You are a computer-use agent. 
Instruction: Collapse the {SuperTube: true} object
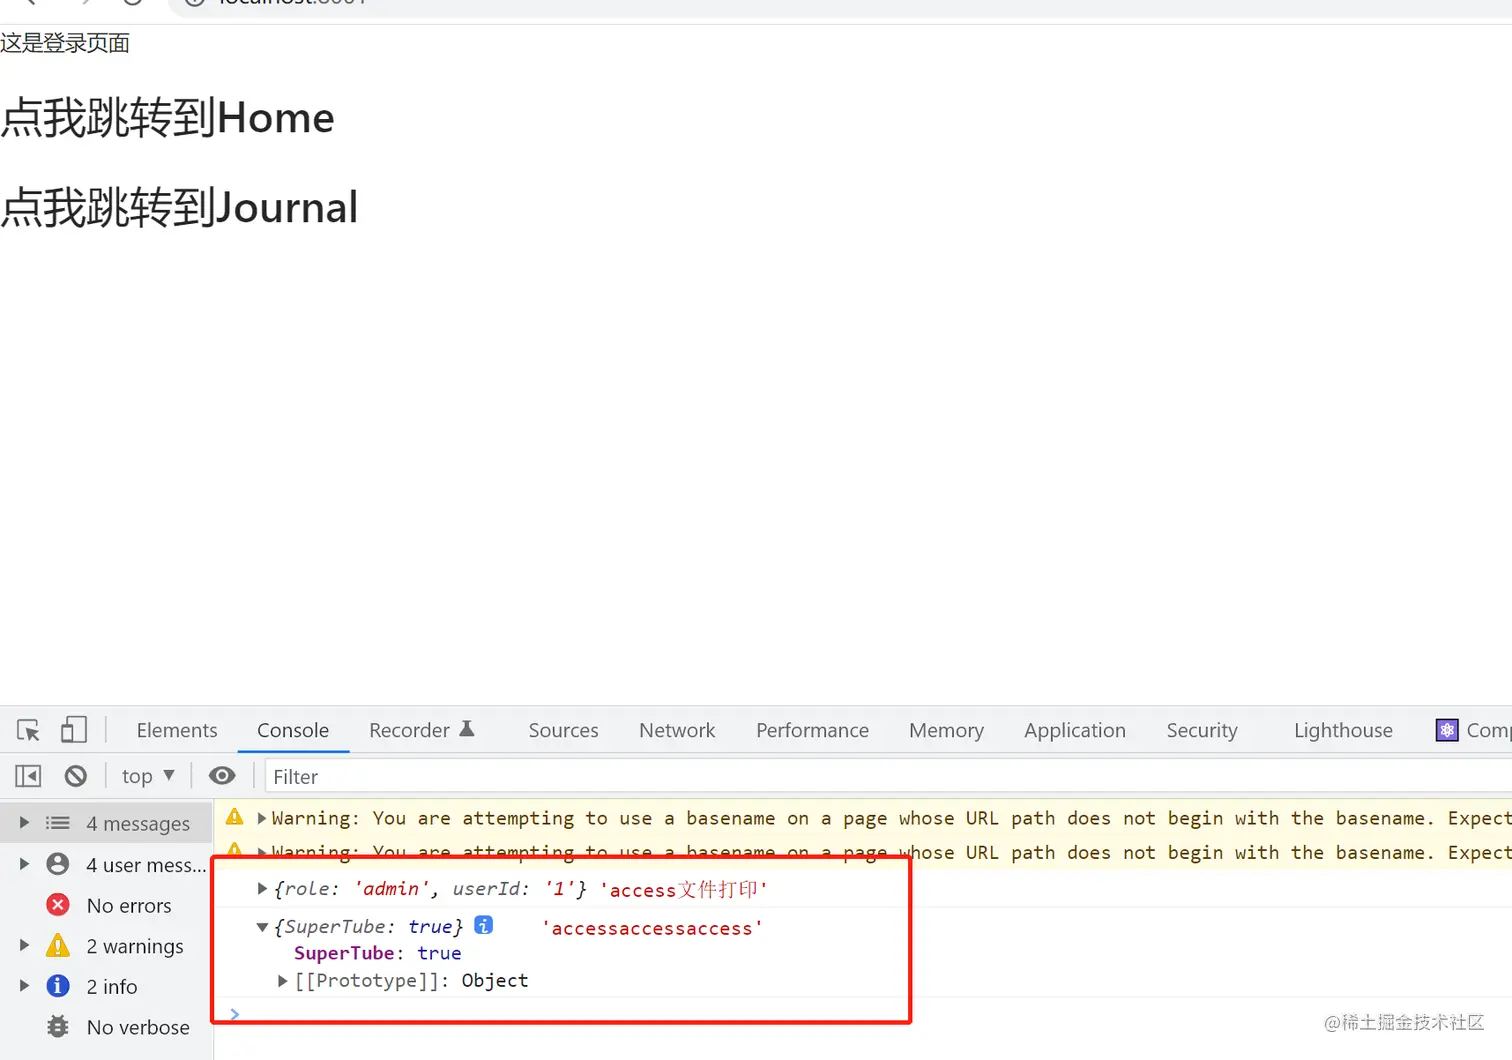[262, 927]
